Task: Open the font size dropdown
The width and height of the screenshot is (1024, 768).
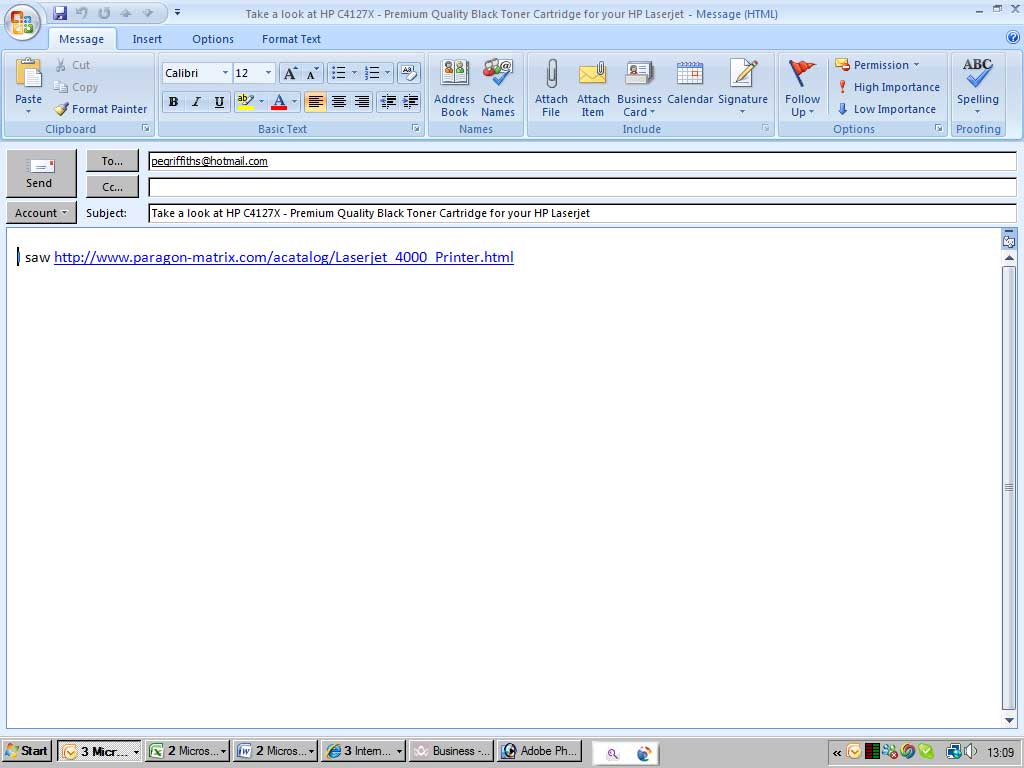Action: [x=268, y=73]
